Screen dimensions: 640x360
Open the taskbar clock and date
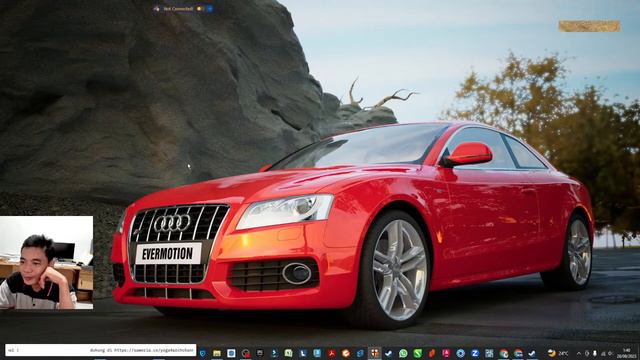pos(627,353)
